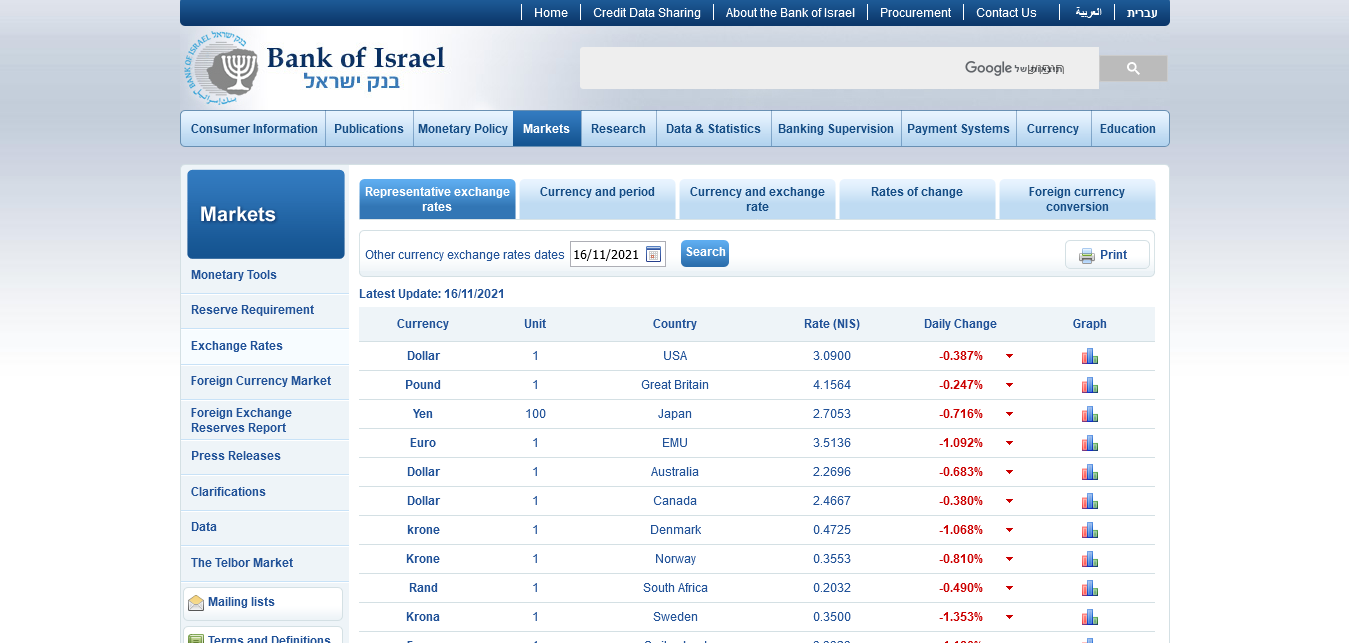Open the Monetary Policy menu
Screen dimensions: 1366x643
click(463, 129)
